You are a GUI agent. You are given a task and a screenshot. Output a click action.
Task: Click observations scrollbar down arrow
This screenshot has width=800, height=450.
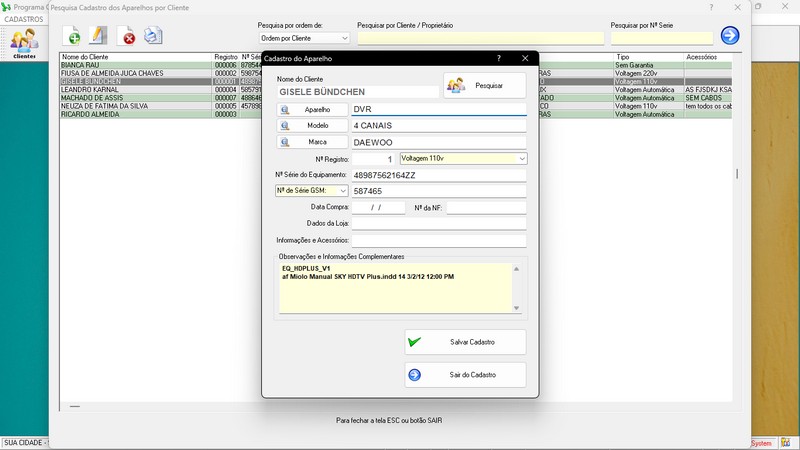[x=516, y=308]
